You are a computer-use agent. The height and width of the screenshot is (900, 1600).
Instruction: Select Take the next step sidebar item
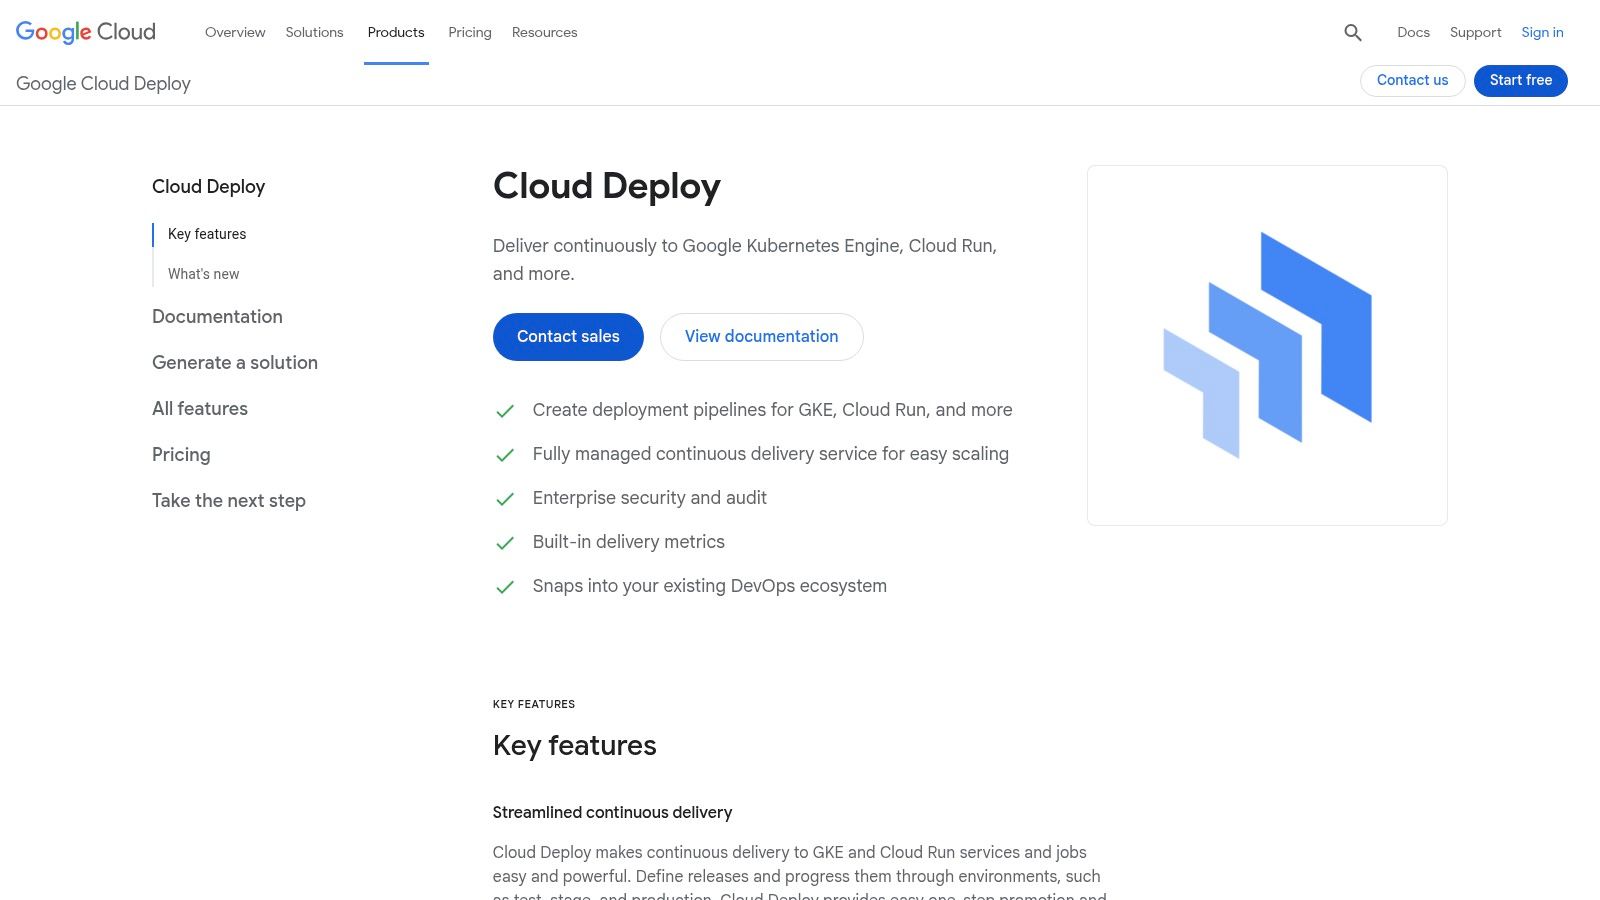click(x=229, y=501)
